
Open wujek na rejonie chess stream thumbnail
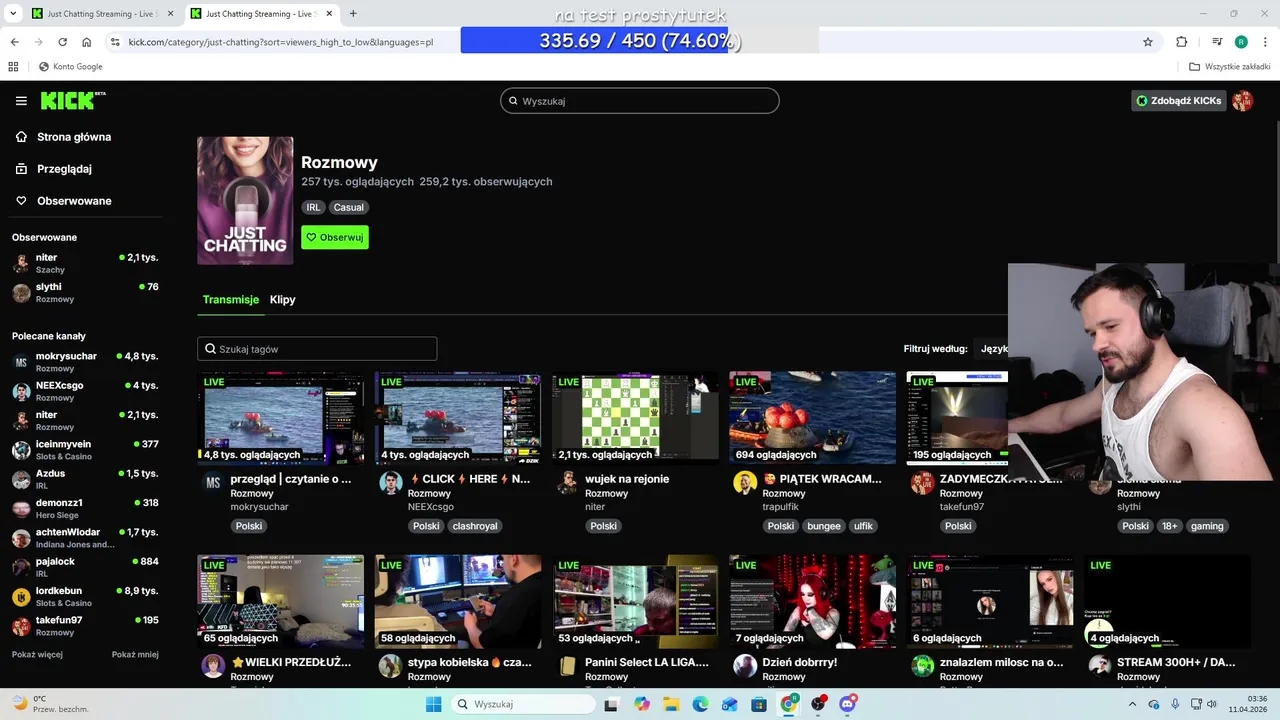pos(635,418)
